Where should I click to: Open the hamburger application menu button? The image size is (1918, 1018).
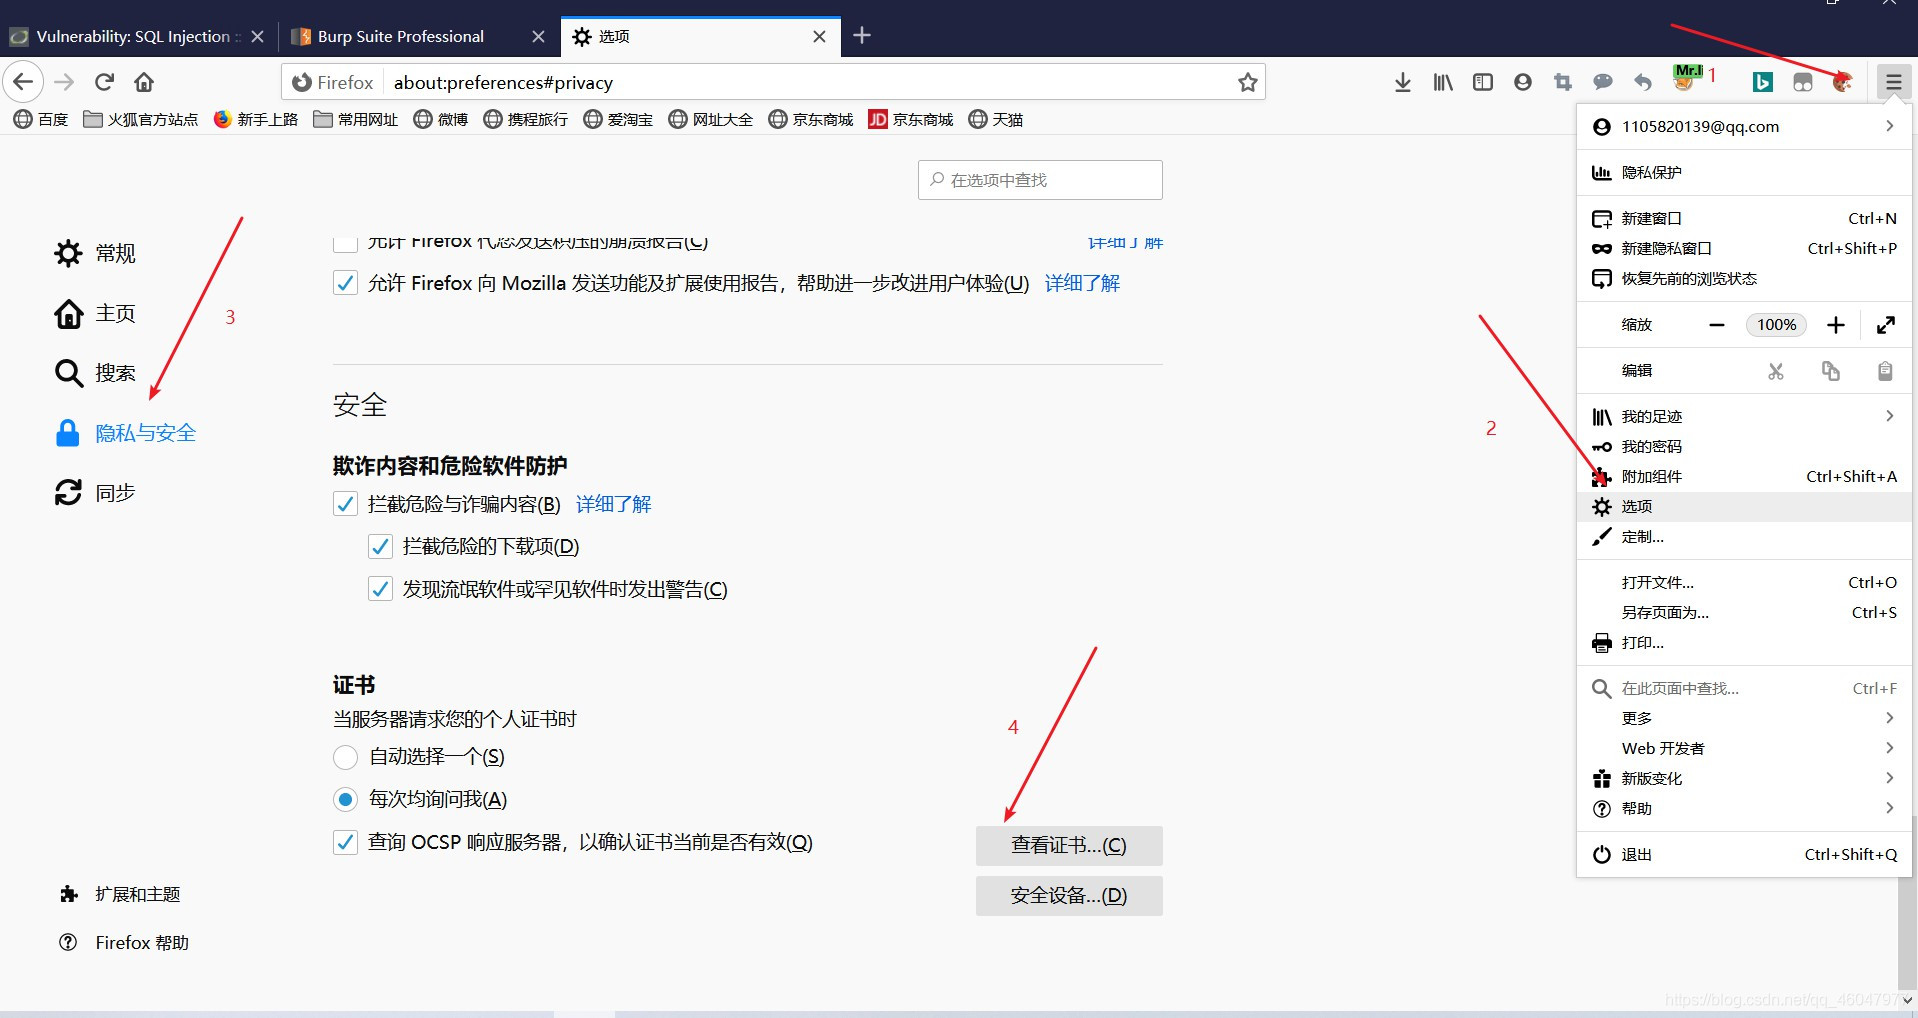coord(1894,82)
